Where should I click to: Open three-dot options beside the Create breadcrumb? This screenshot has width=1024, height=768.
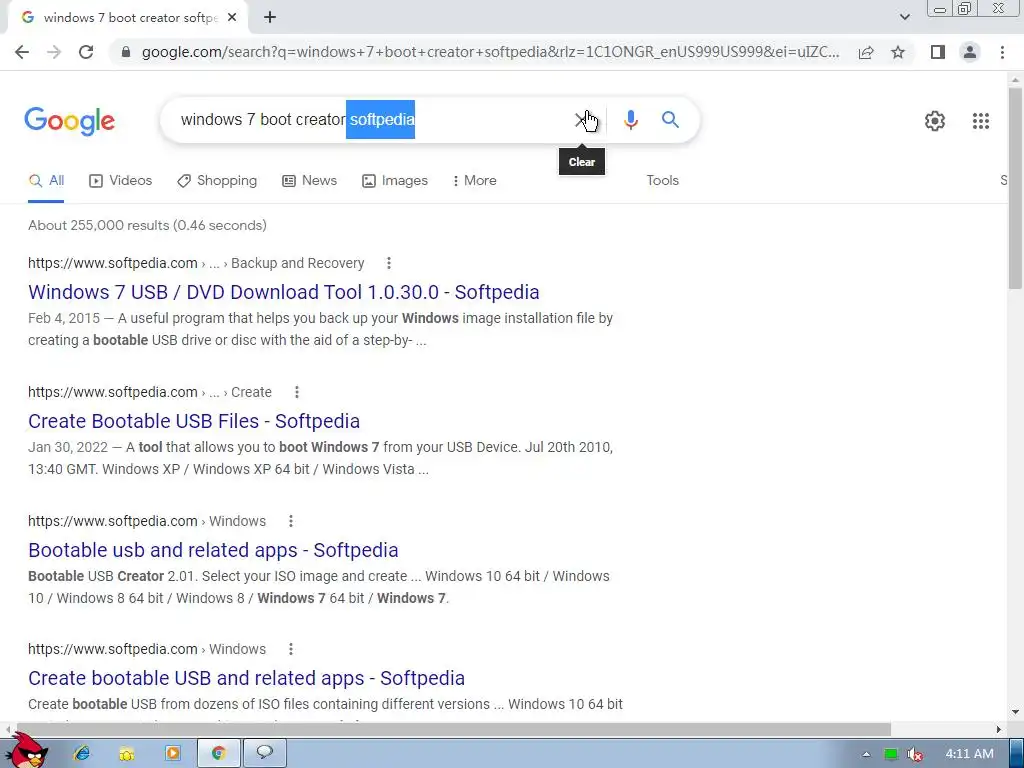tap(296, 392)
